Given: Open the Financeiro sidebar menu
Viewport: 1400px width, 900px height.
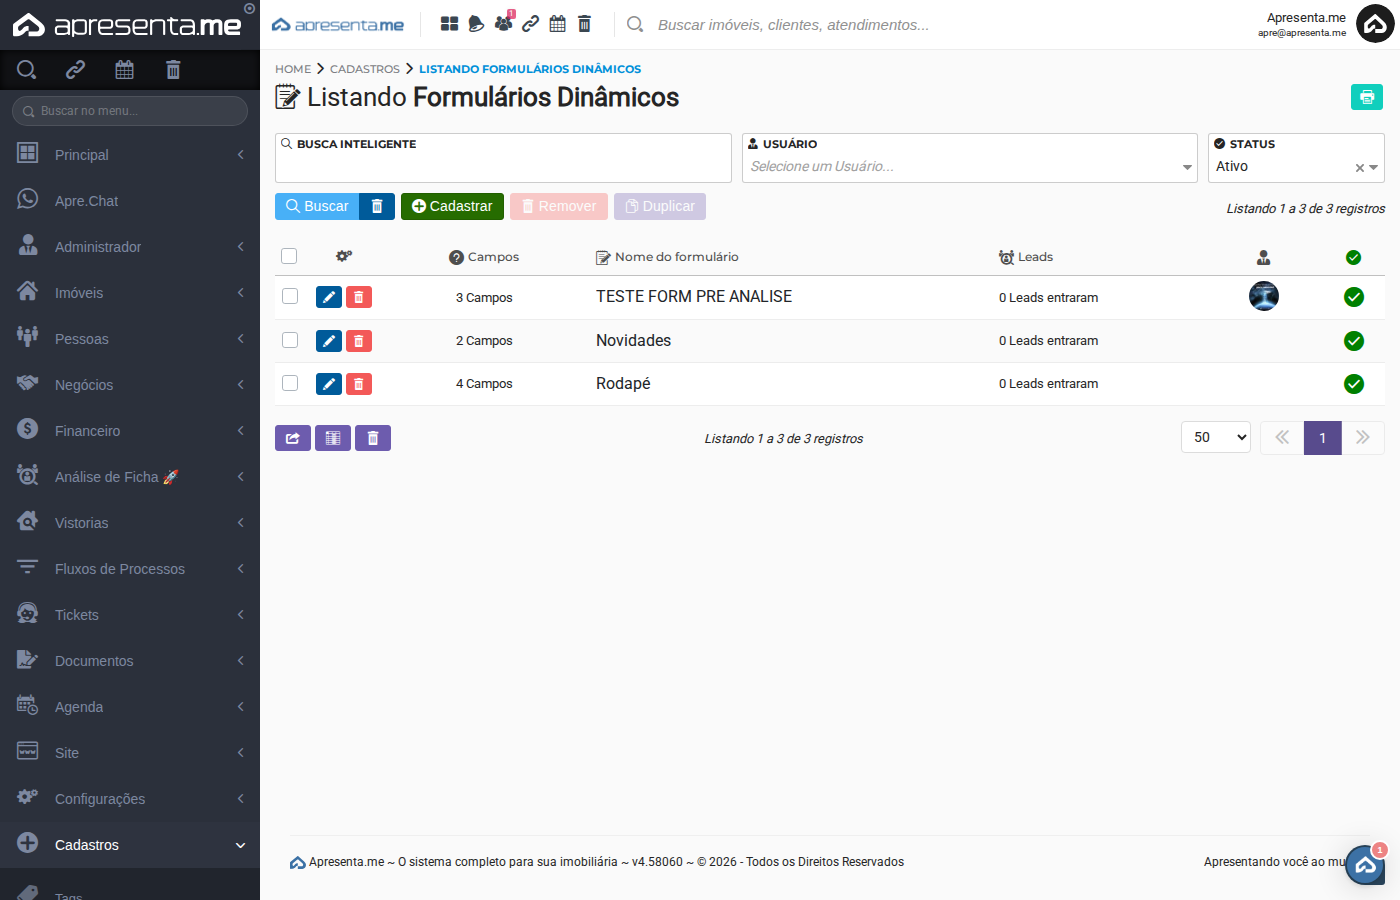Looking at the screenshot, I should (x=130, y=430).
